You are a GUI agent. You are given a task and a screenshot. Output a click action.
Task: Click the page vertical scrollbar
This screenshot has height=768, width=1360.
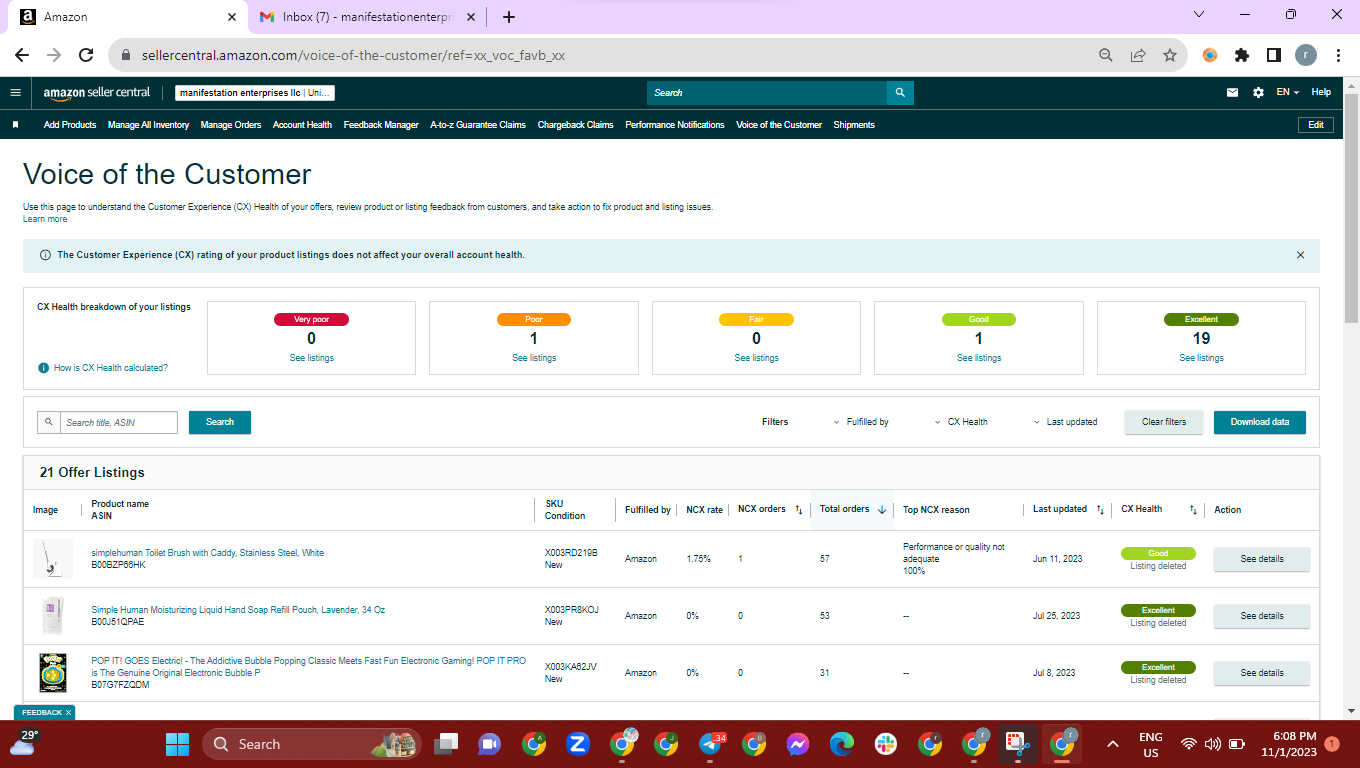click(1351, 210)
